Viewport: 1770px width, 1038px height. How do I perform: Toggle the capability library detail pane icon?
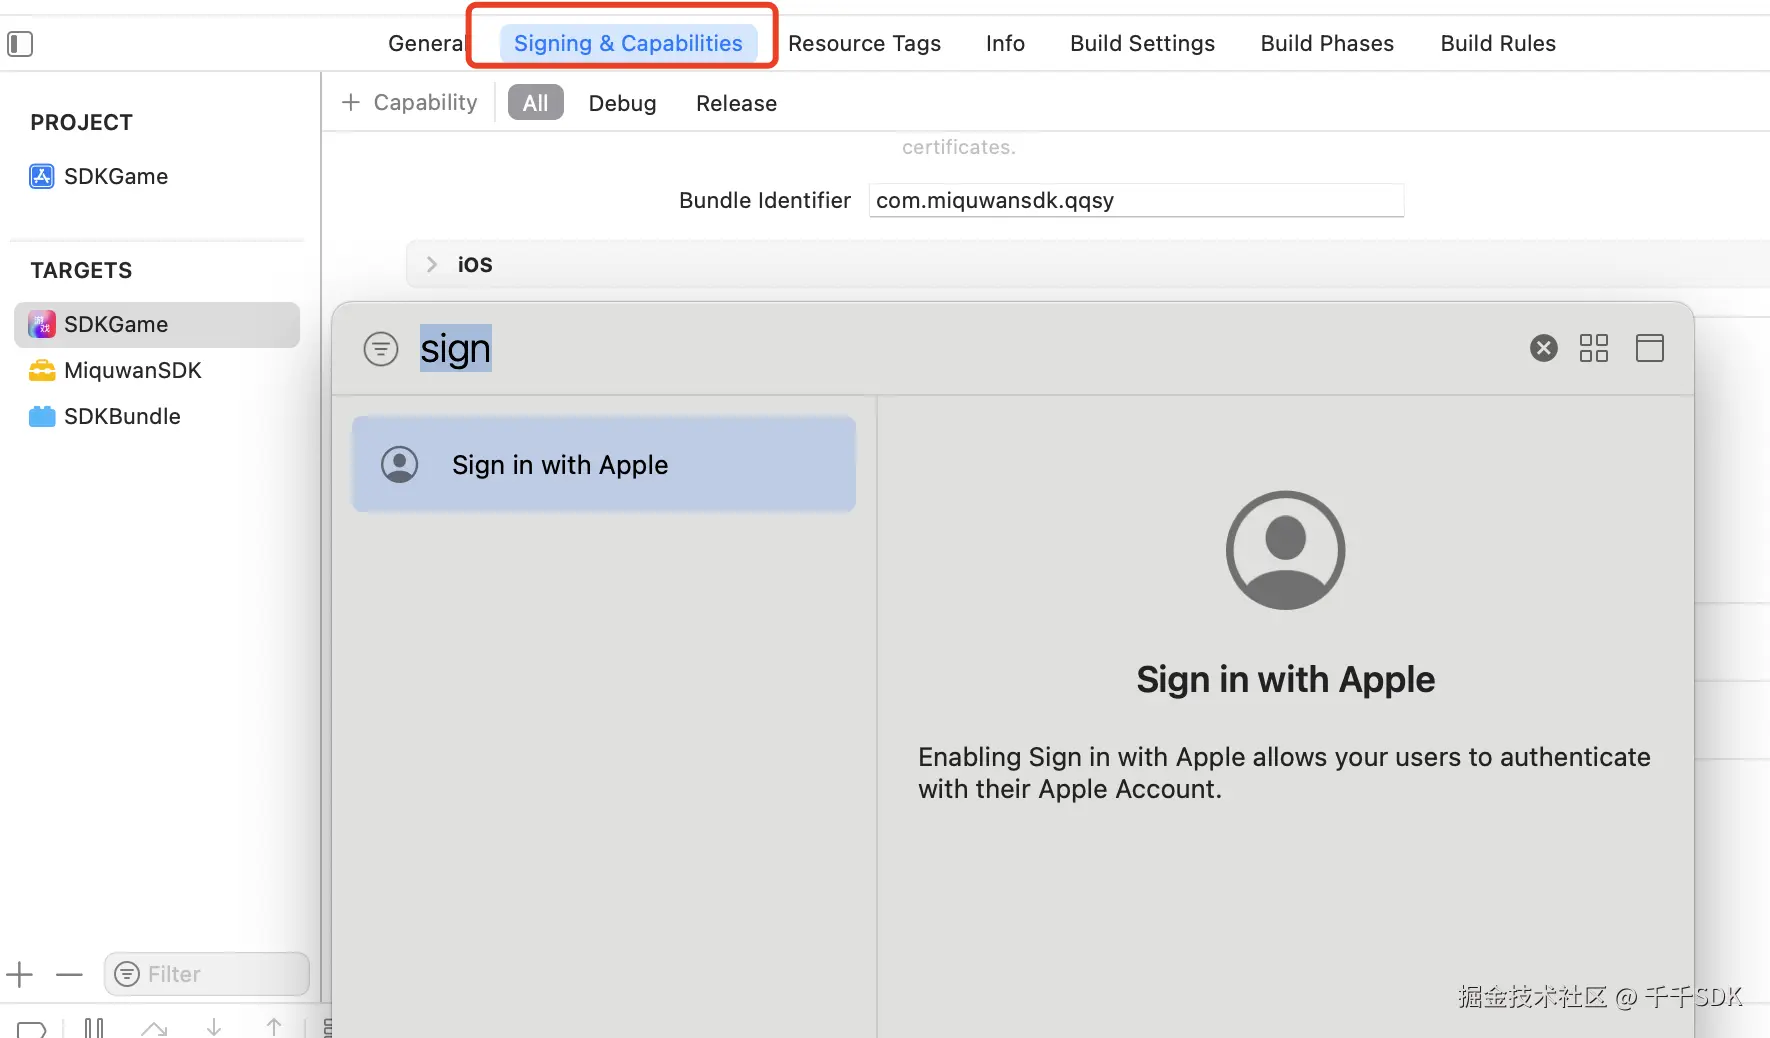1650,348
